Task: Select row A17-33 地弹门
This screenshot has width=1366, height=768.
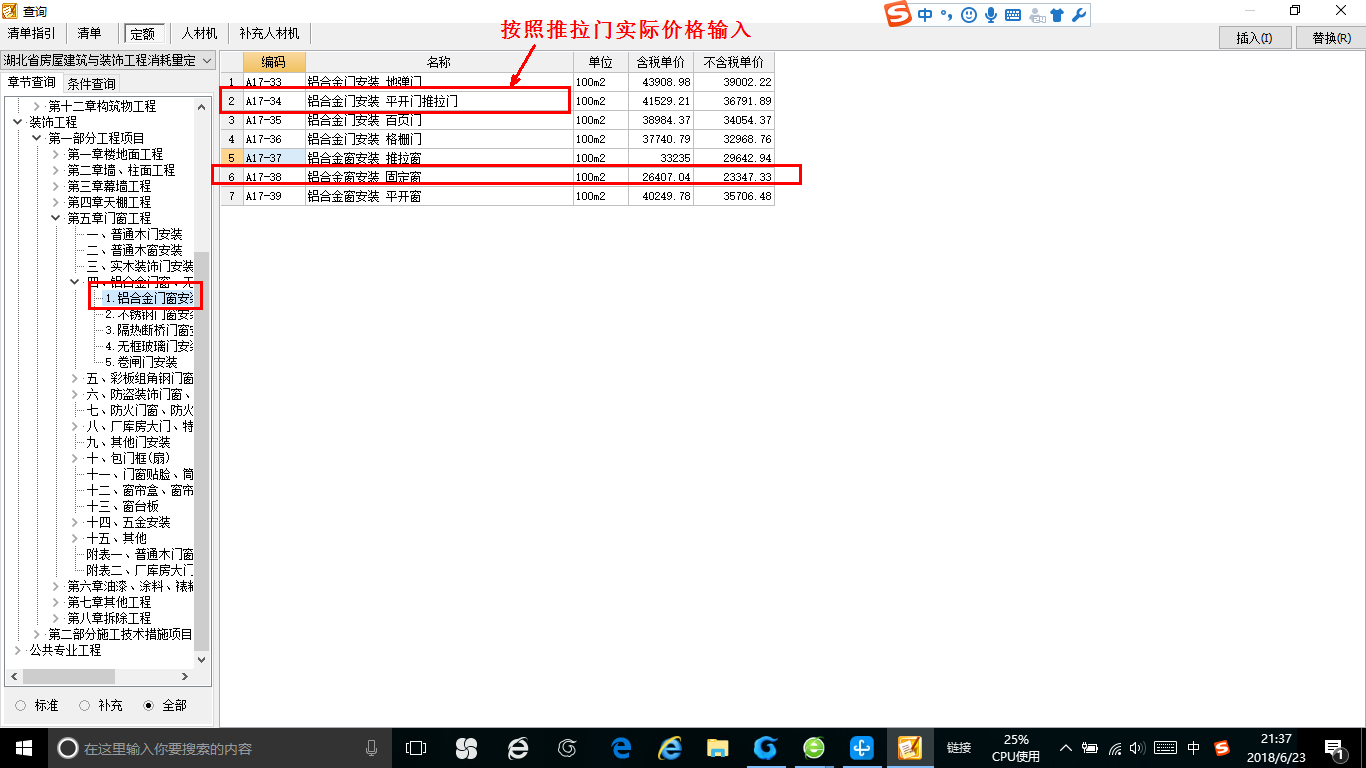Action: click(x=498, y=82)
